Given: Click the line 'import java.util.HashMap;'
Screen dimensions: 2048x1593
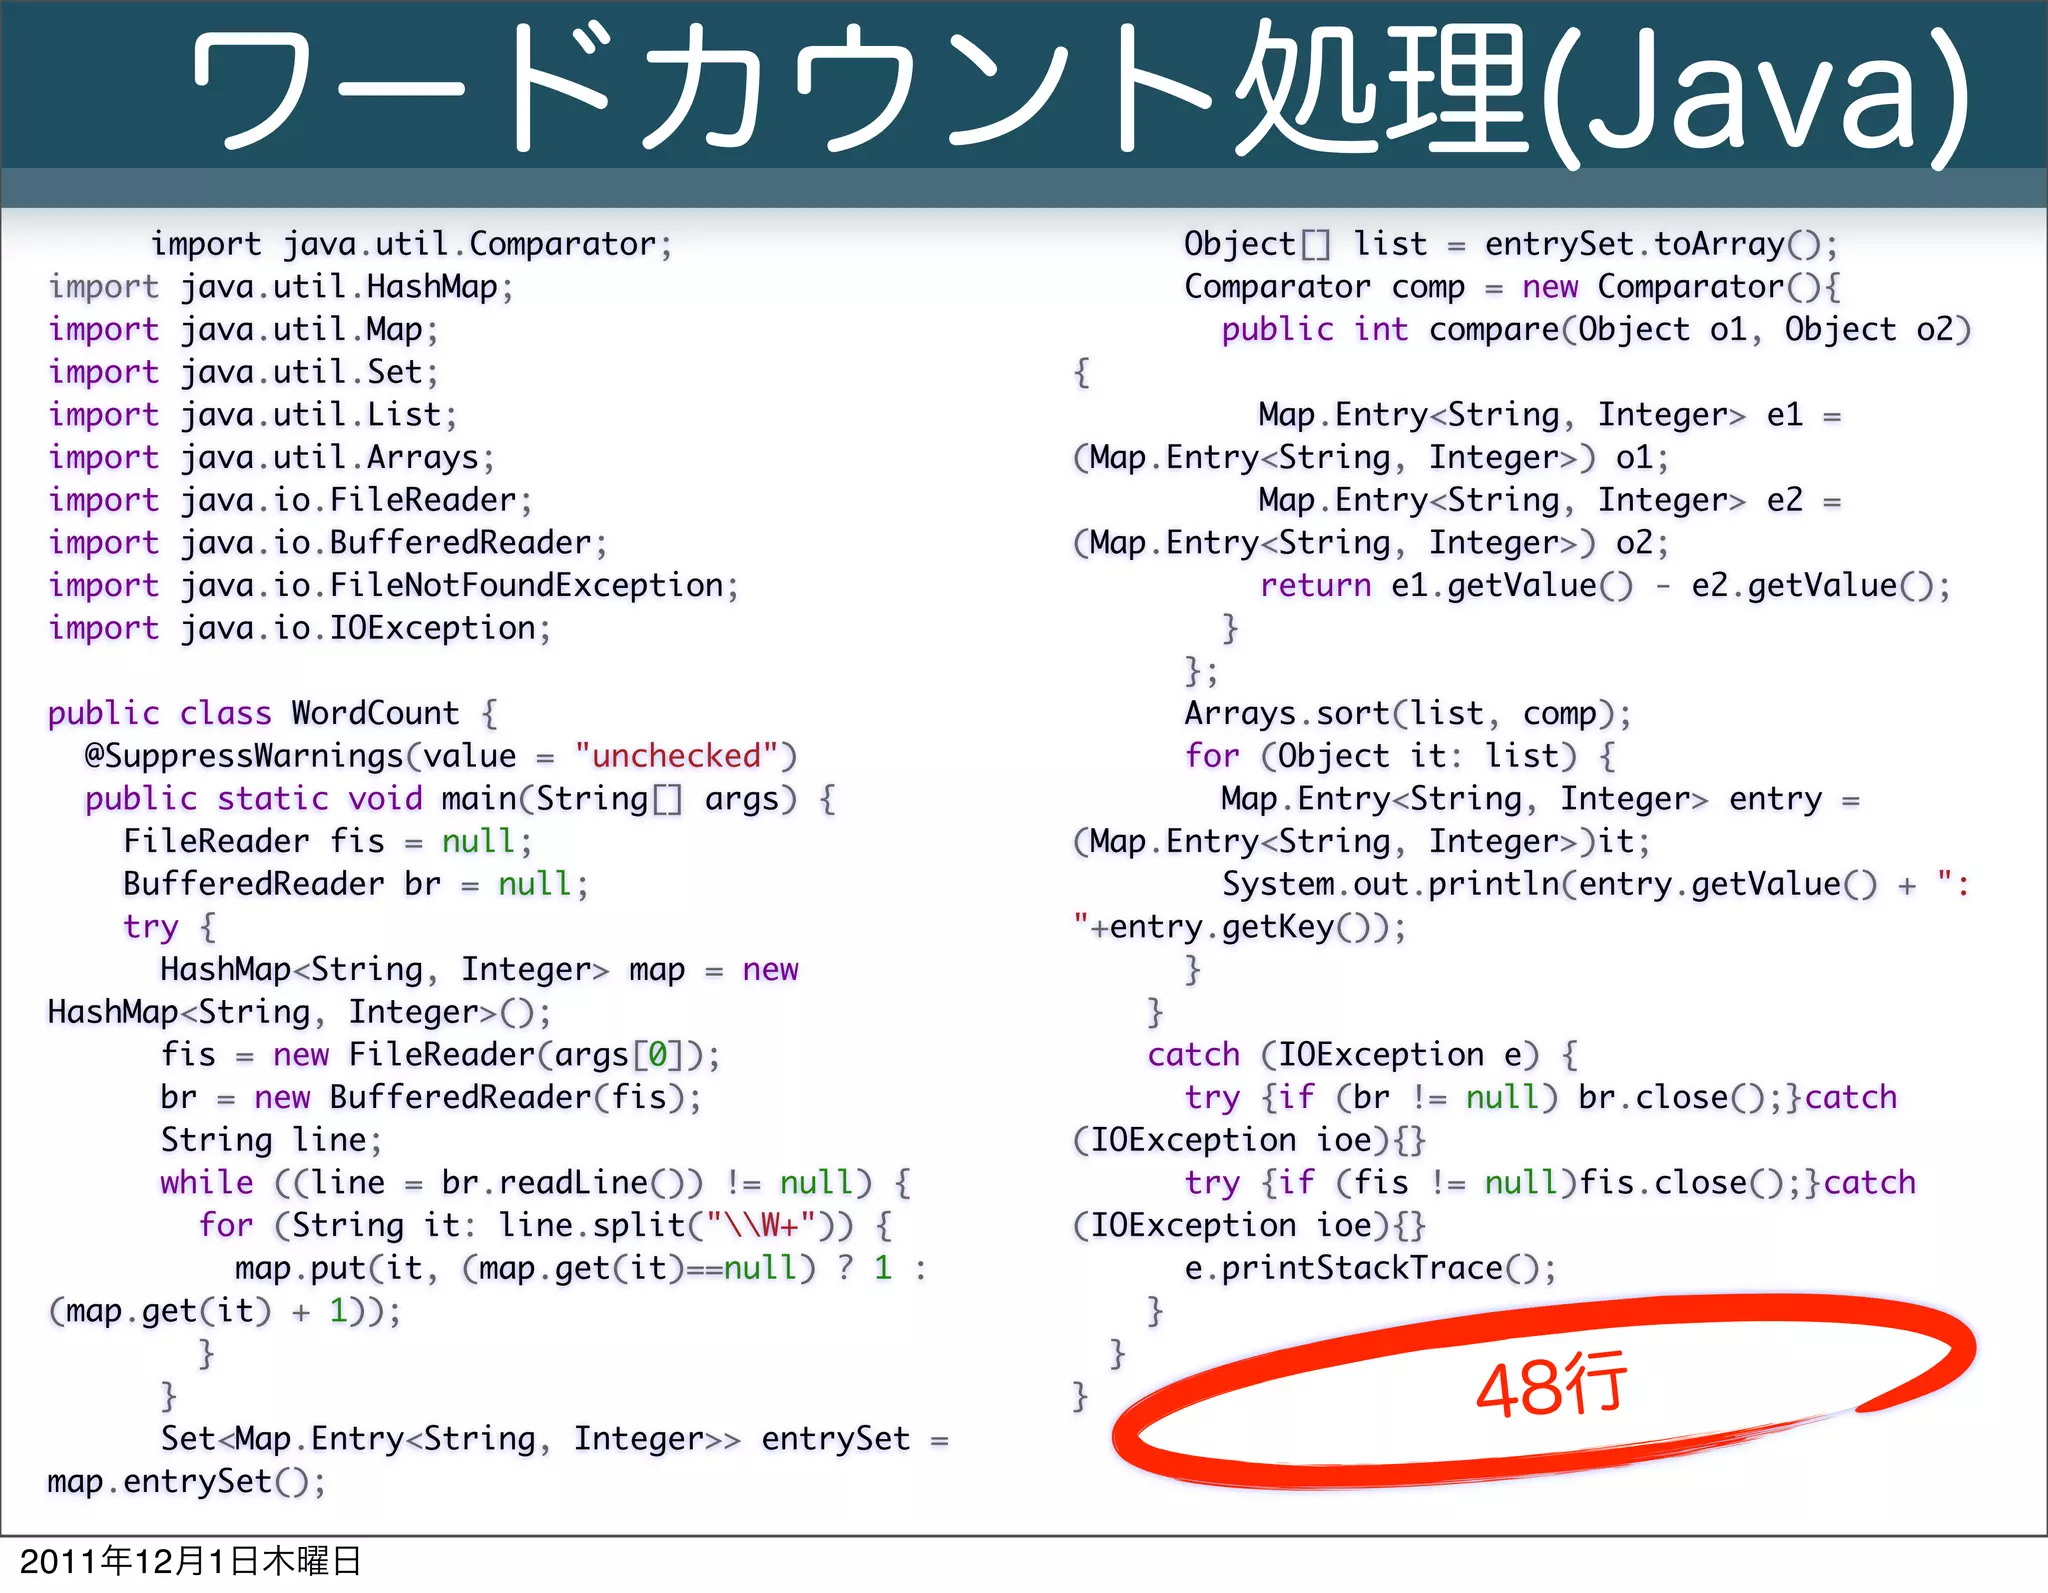Looking at the screenshot, I should [281, 287].
